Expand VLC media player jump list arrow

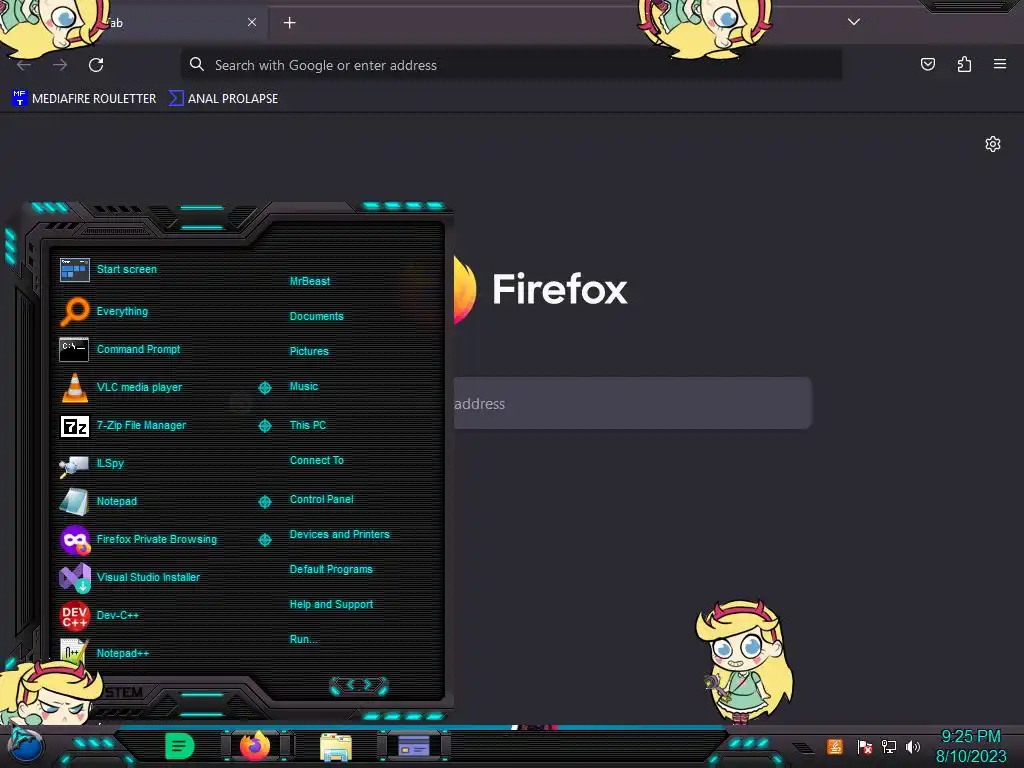[264, 388]
